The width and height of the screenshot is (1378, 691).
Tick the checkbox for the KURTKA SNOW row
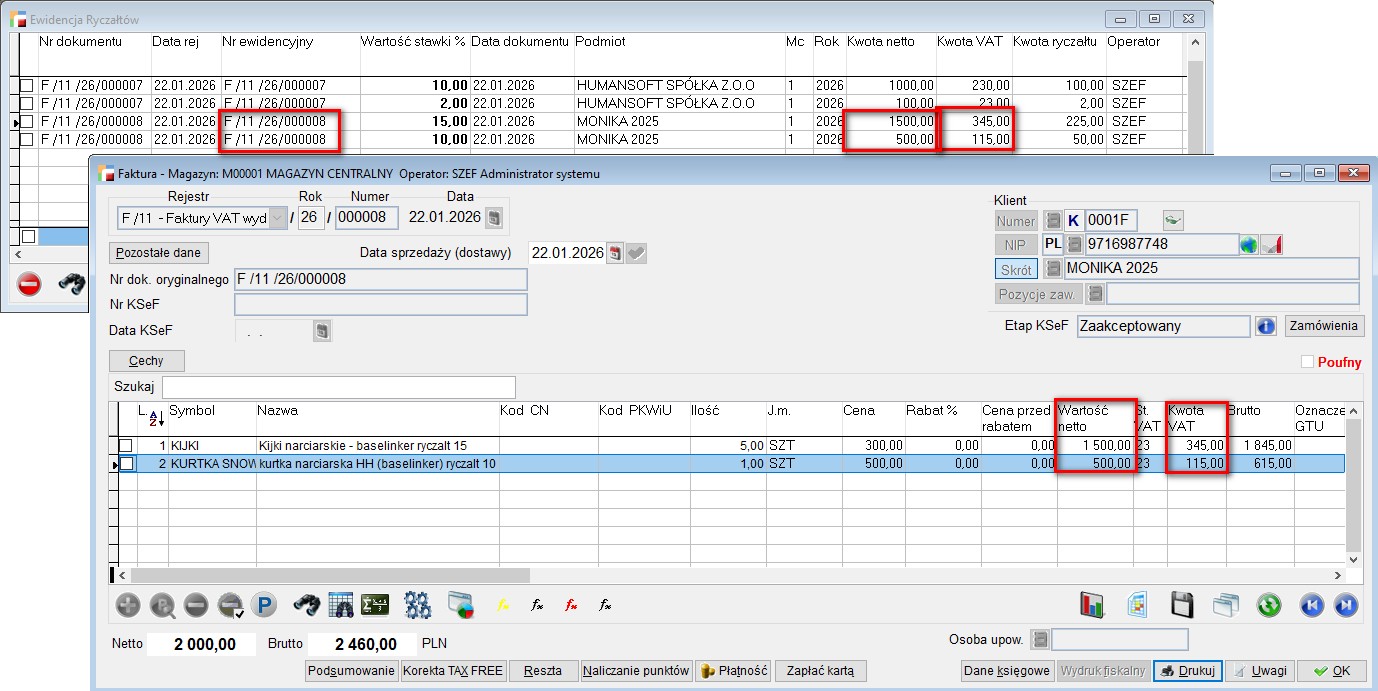click(125, 463)
